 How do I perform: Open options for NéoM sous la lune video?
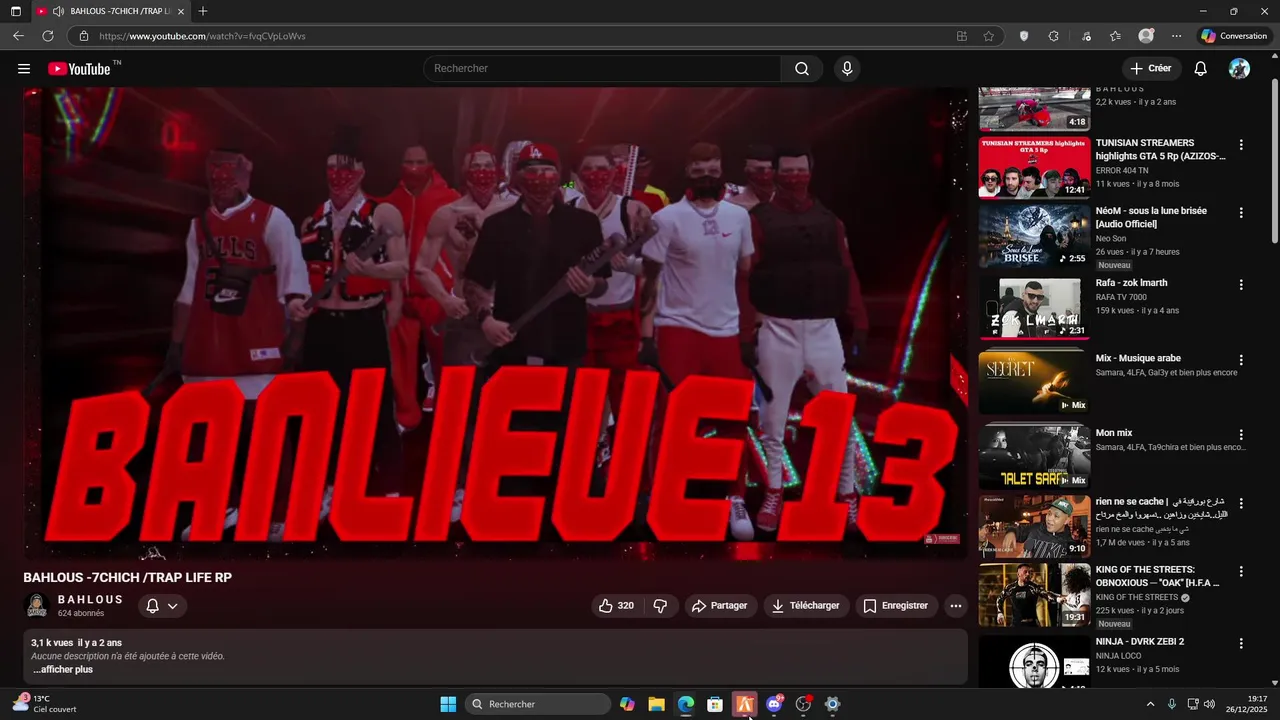point(1241,213)
